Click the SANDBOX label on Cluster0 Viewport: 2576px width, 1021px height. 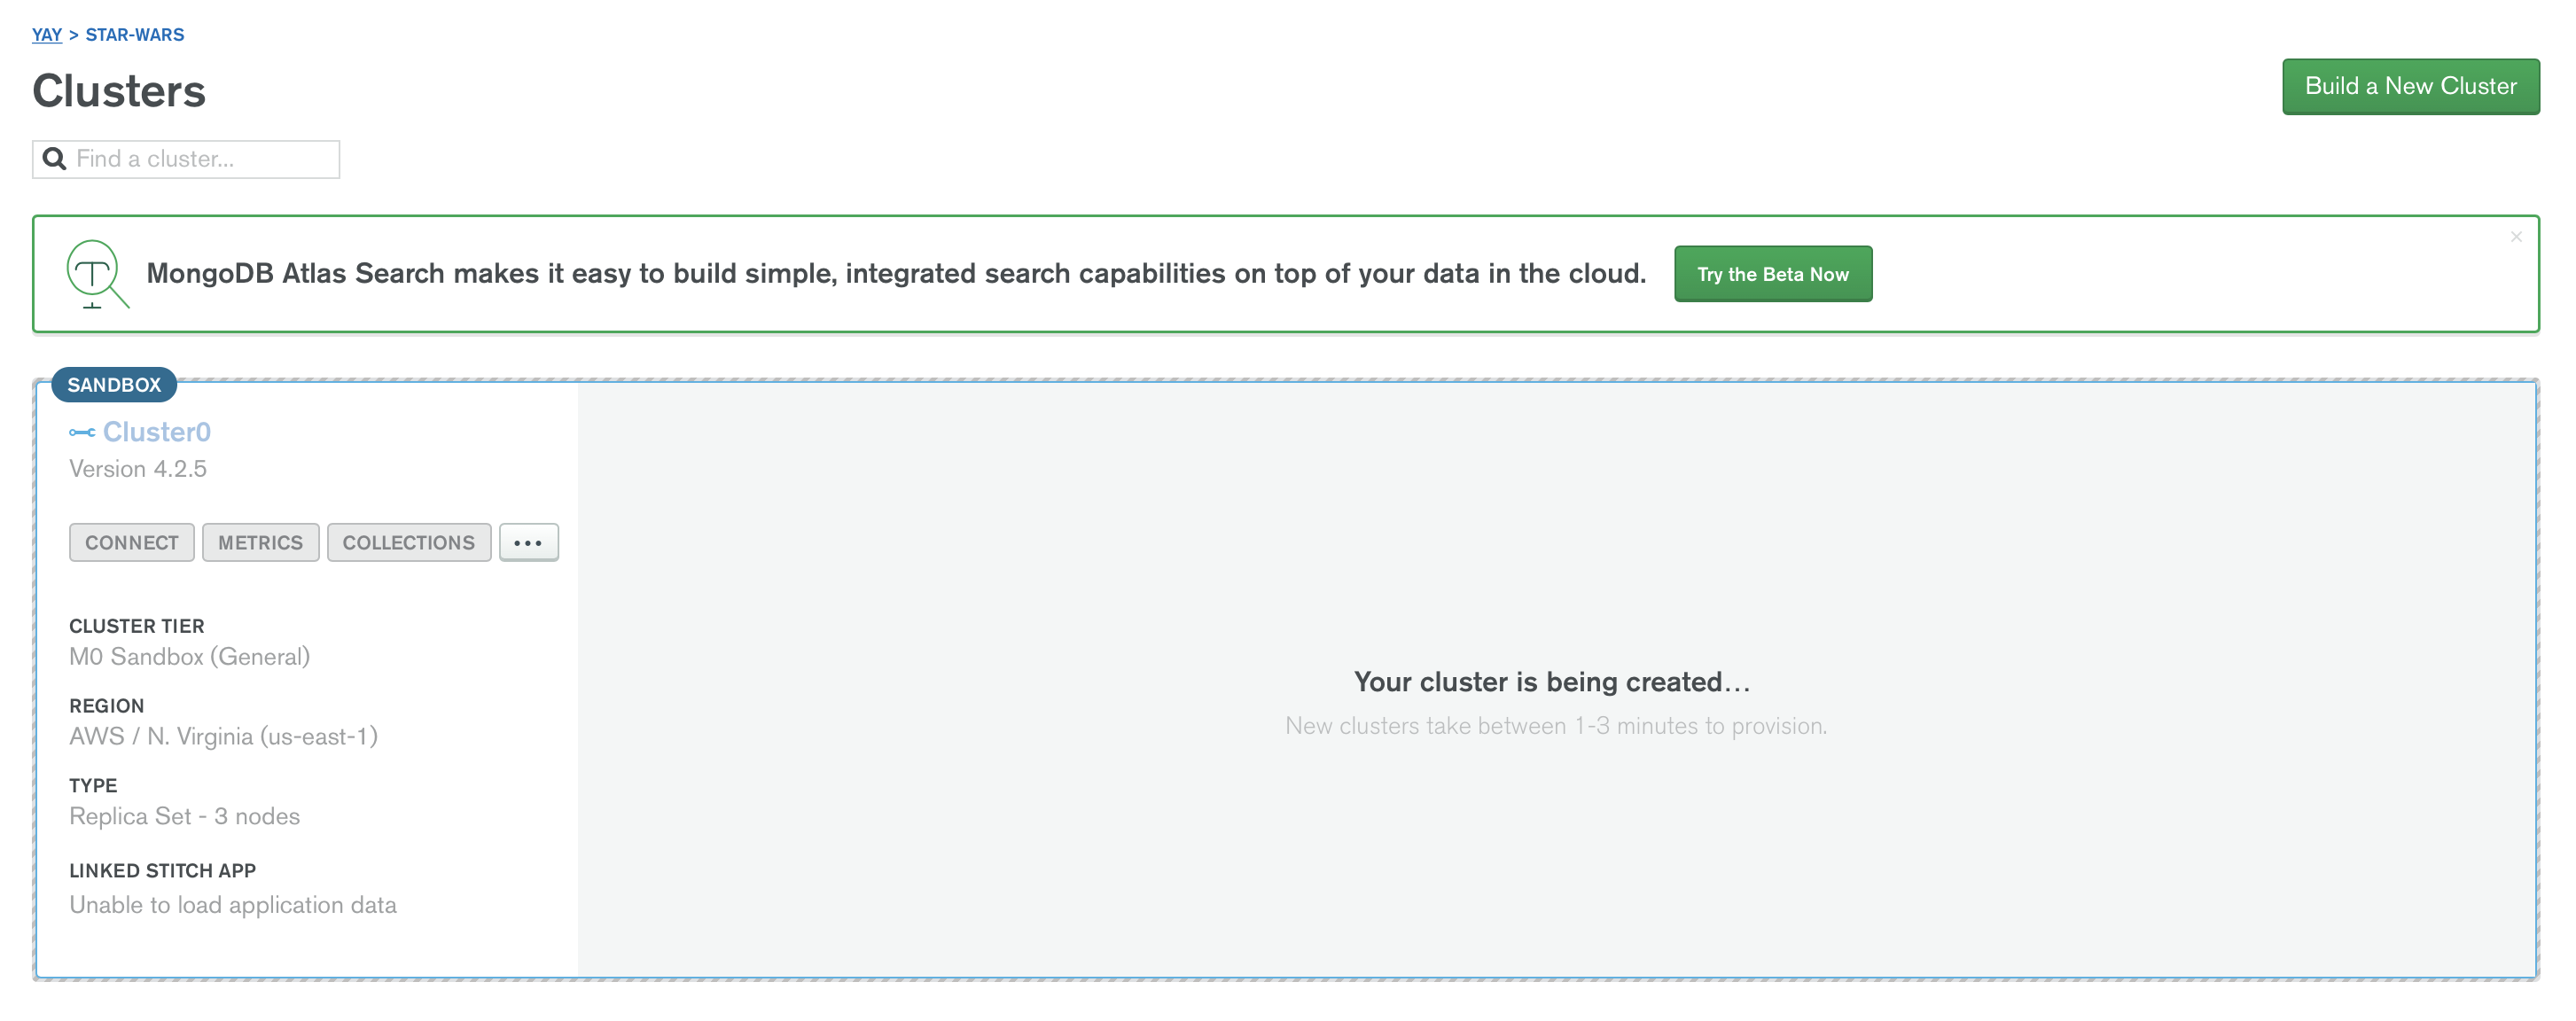110,384
